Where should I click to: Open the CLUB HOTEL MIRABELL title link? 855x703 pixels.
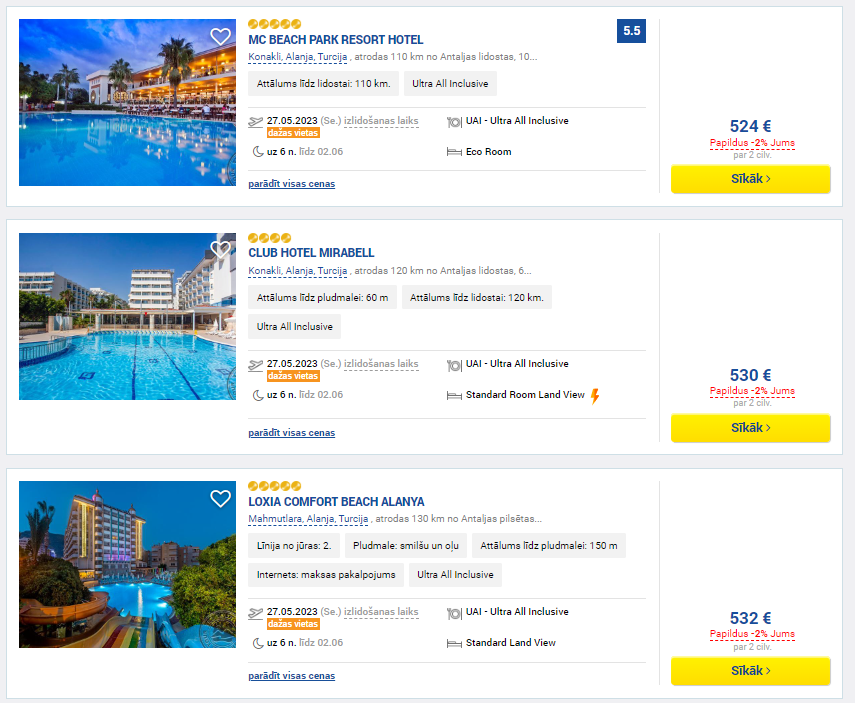coord(311,253)
